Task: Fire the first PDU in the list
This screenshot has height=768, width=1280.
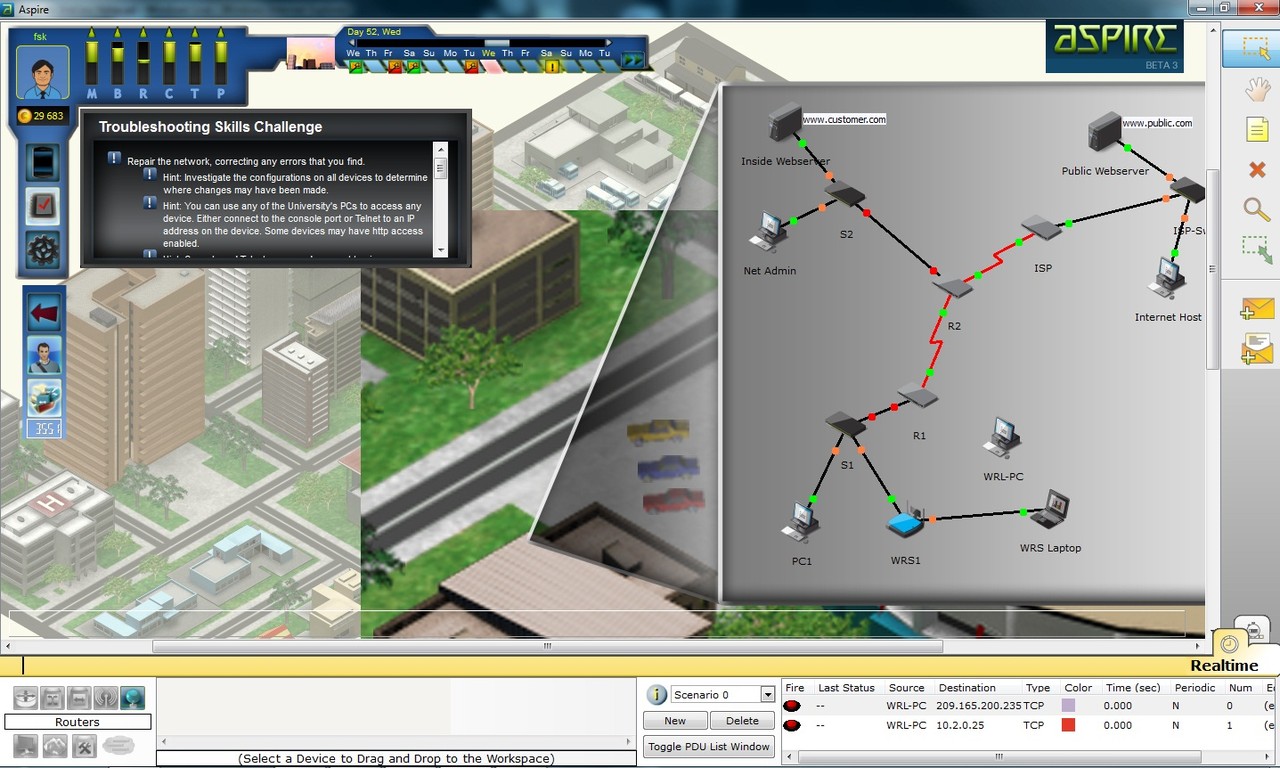Action: (791, 705)
